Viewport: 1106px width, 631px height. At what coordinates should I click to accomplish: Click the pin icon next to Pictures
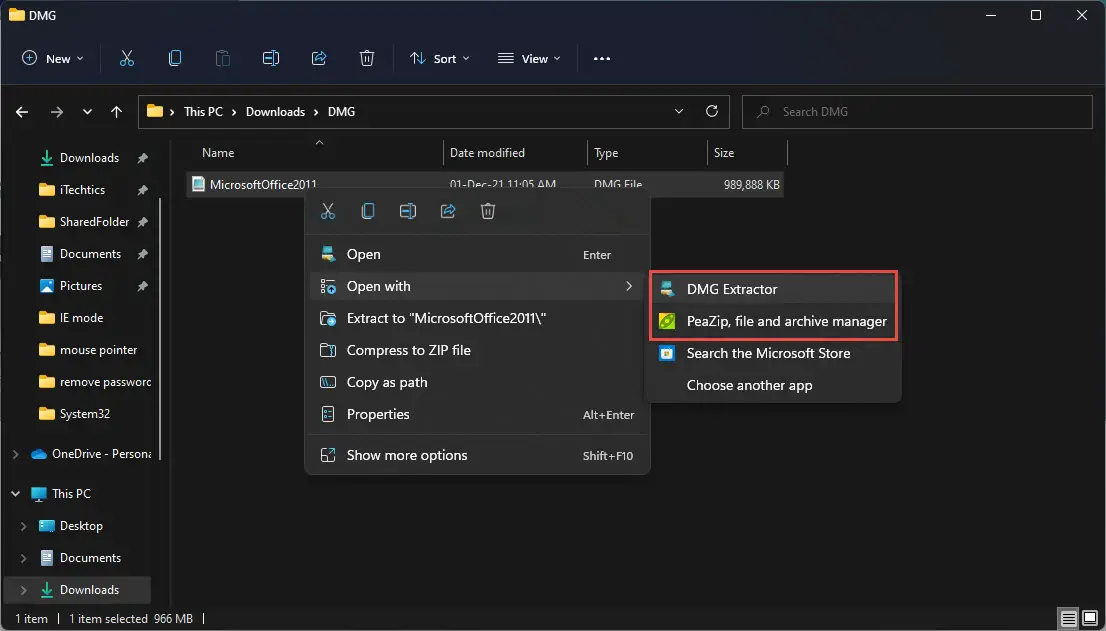coord(142,286)
